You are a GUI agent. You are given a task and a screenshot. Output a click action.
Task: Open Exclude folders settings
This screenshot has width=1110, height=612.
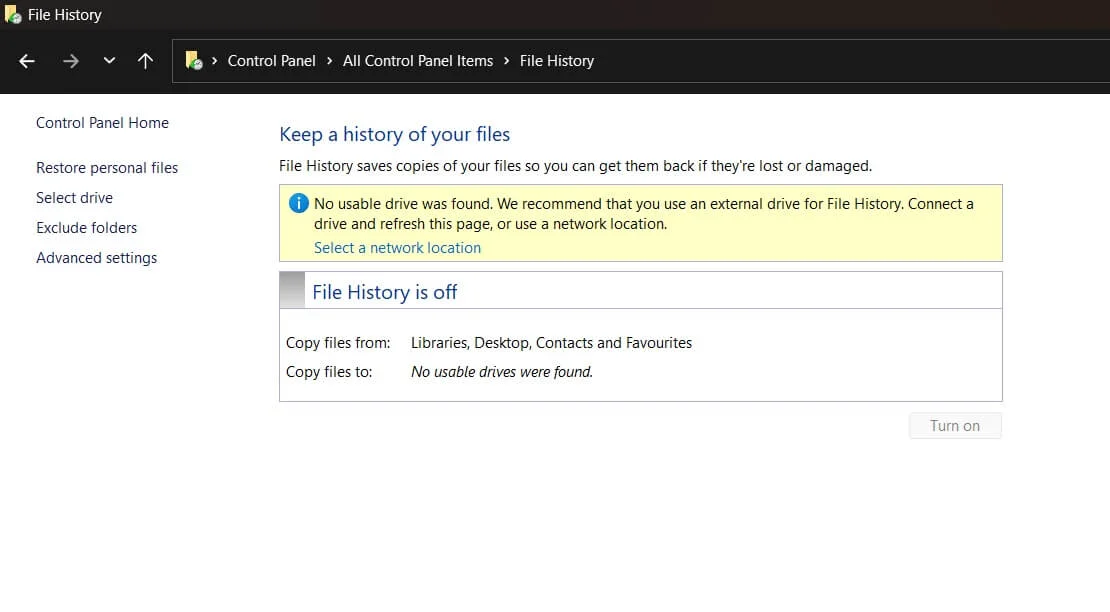tap(86, 227)
